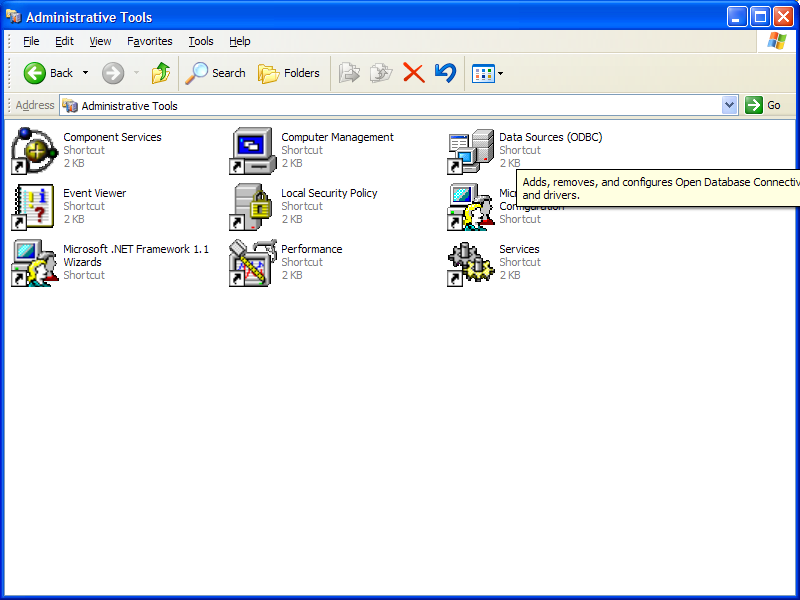
Task: Click the Component Services label text
Action: click(112, 137)
